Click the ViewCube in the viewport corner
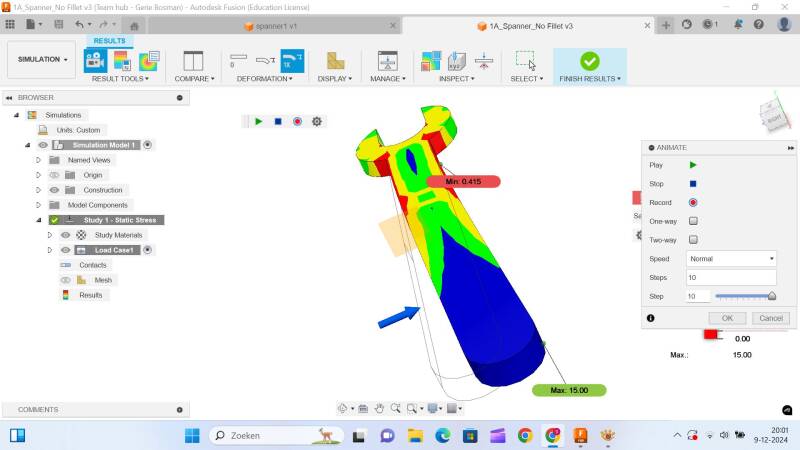The image size is (800, 450). pos(774,116)
